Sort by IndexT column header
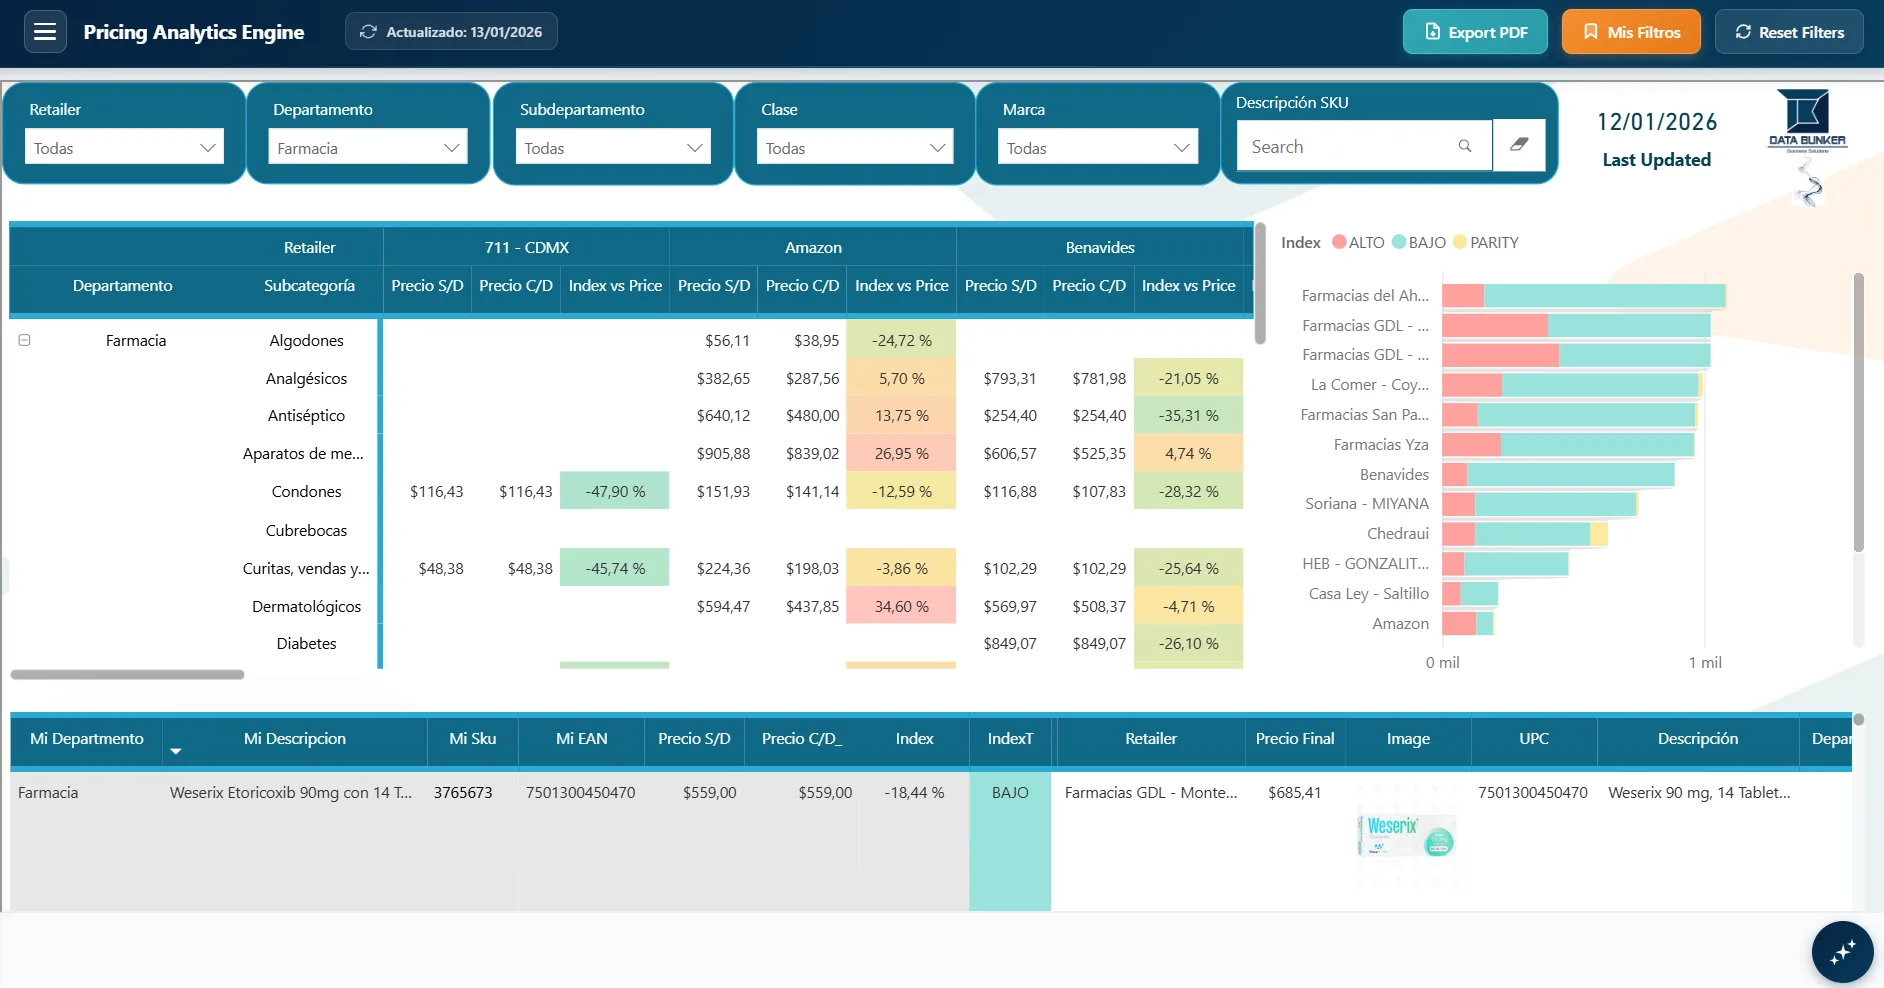Image resolution: width=1884 pixels, height=988 pixels. (x=1010, y=739)
